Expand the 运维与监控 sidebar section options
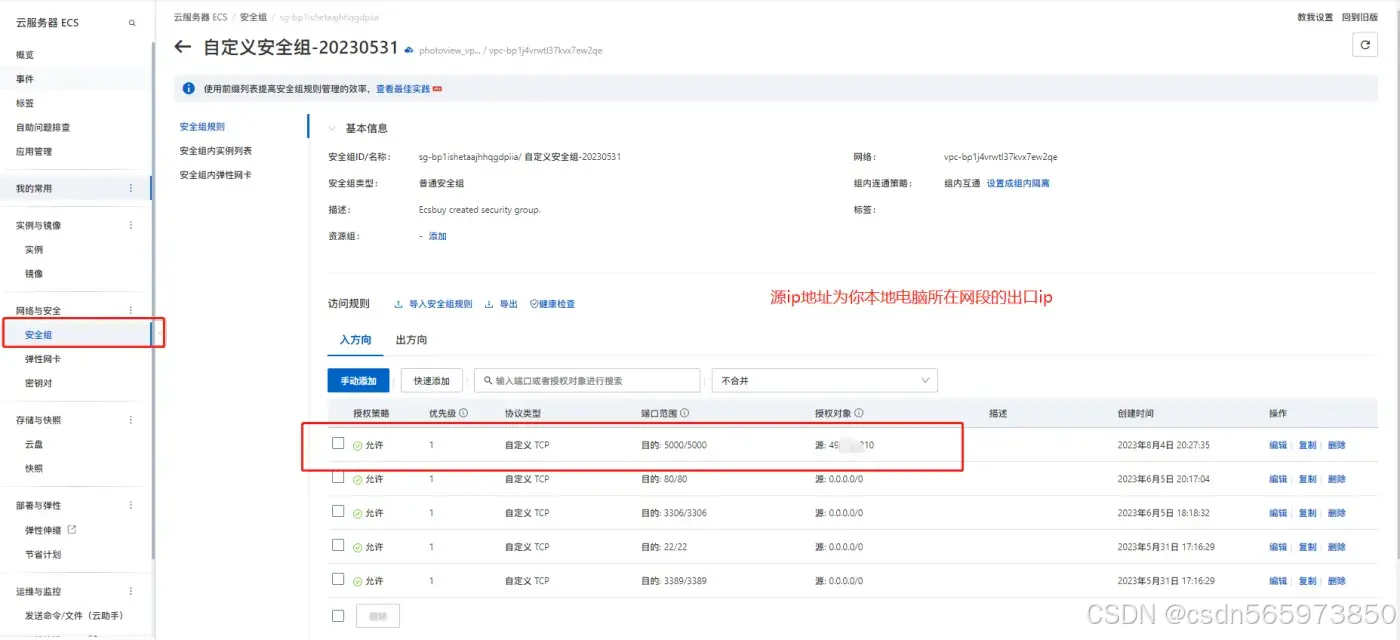This screenshot has width=1400, height=640. 130,591
